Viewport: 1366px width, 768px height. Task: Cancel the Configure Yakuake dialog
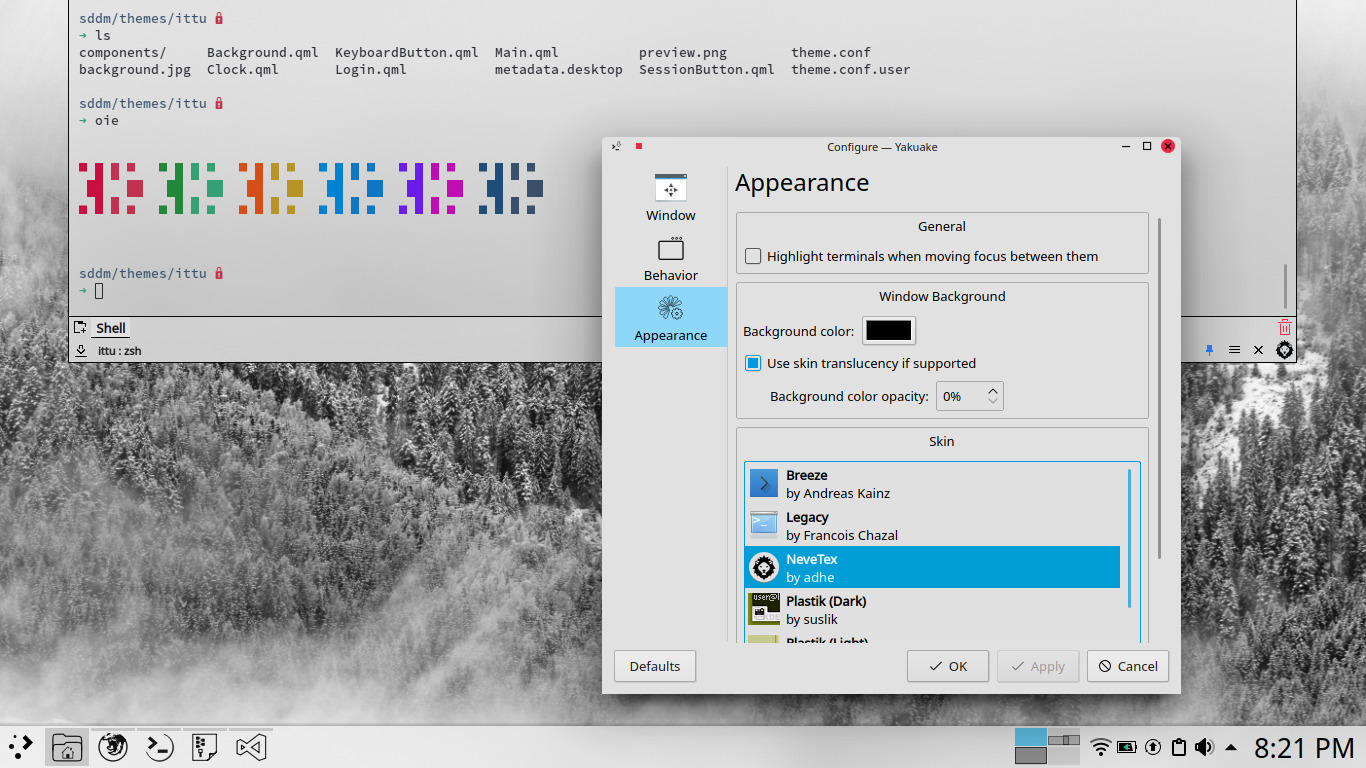[x=1128, y=666]
